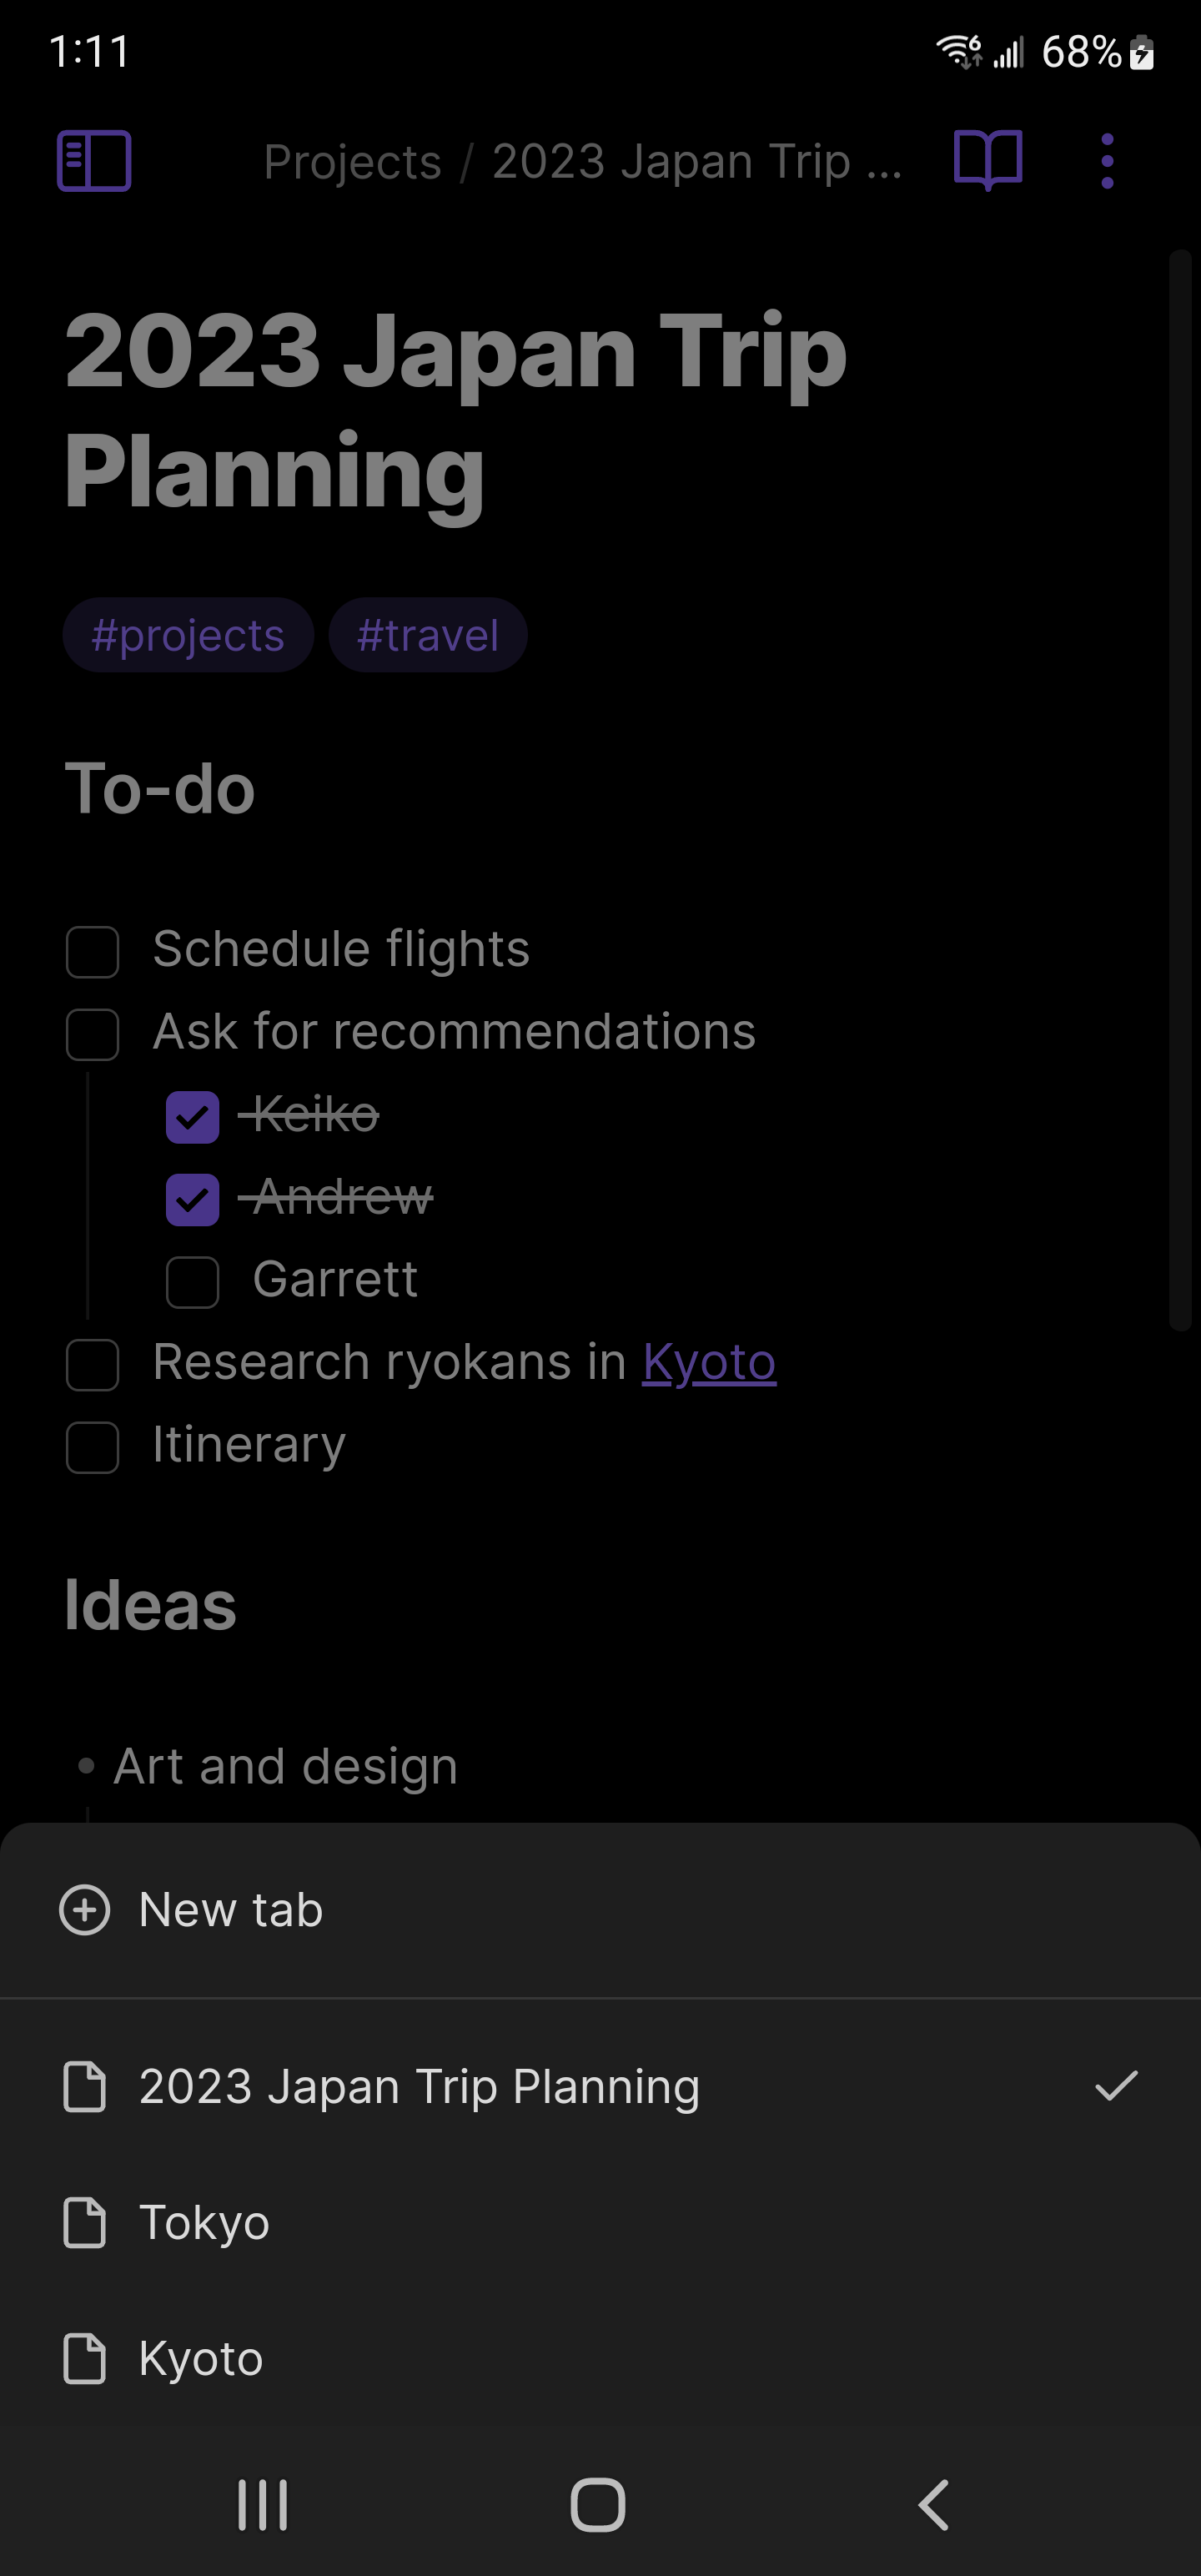Screen dimensions: 1201x2576
Task: Tap the Kyoto file icon
Action: click(85, 2358)
